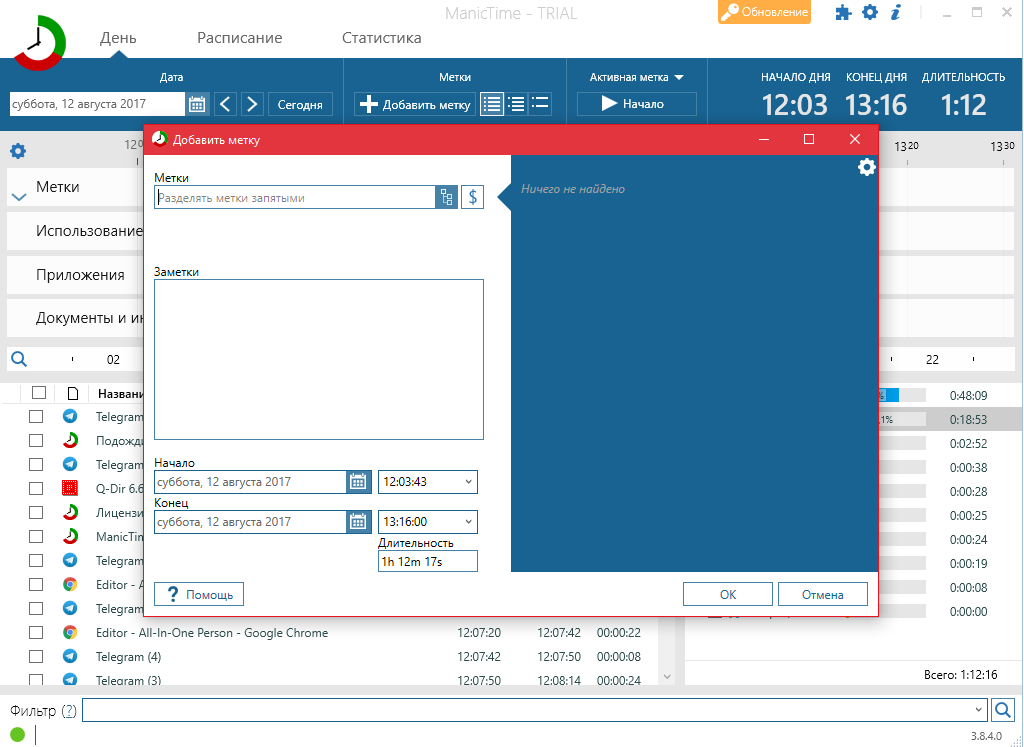Open calendar icon for Конец date

click(358, 522)
